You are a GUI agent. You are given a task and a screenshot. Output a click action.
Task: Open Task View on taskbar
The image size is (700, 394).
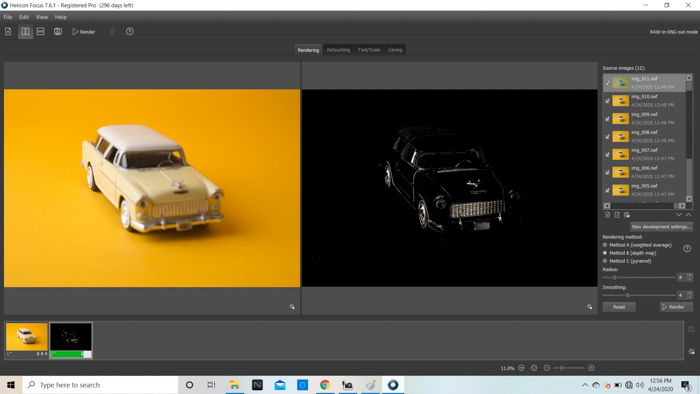(211, 385)
